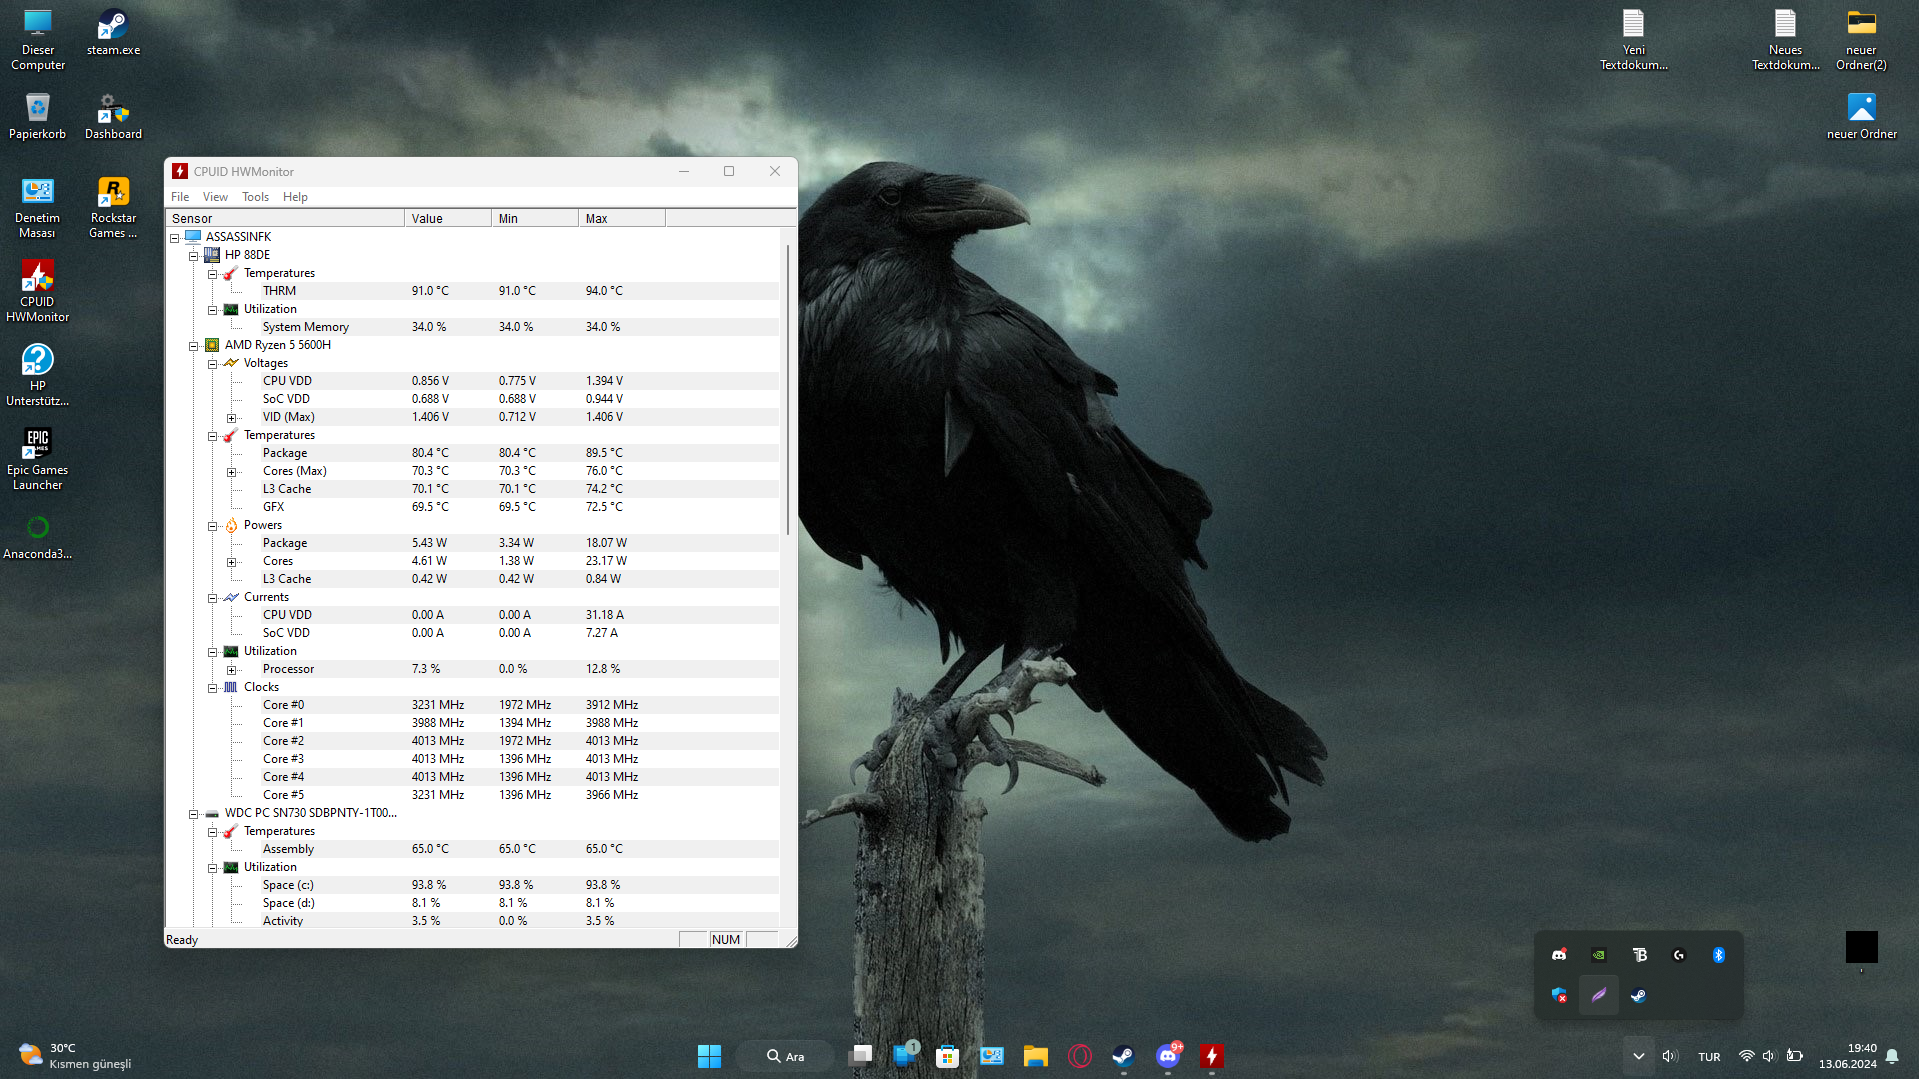Collapse the Clocks group
The width and height of the screenshot is (1919, 1079).
pos(212,688)
